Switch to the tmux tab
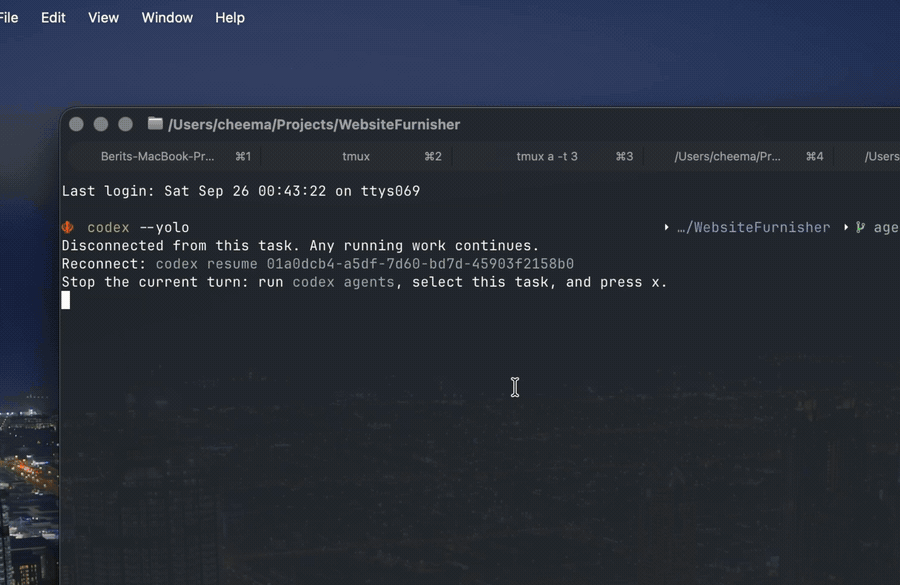Image resolution: width=900 pixels, height=585 pixels. tap(356, 156)
